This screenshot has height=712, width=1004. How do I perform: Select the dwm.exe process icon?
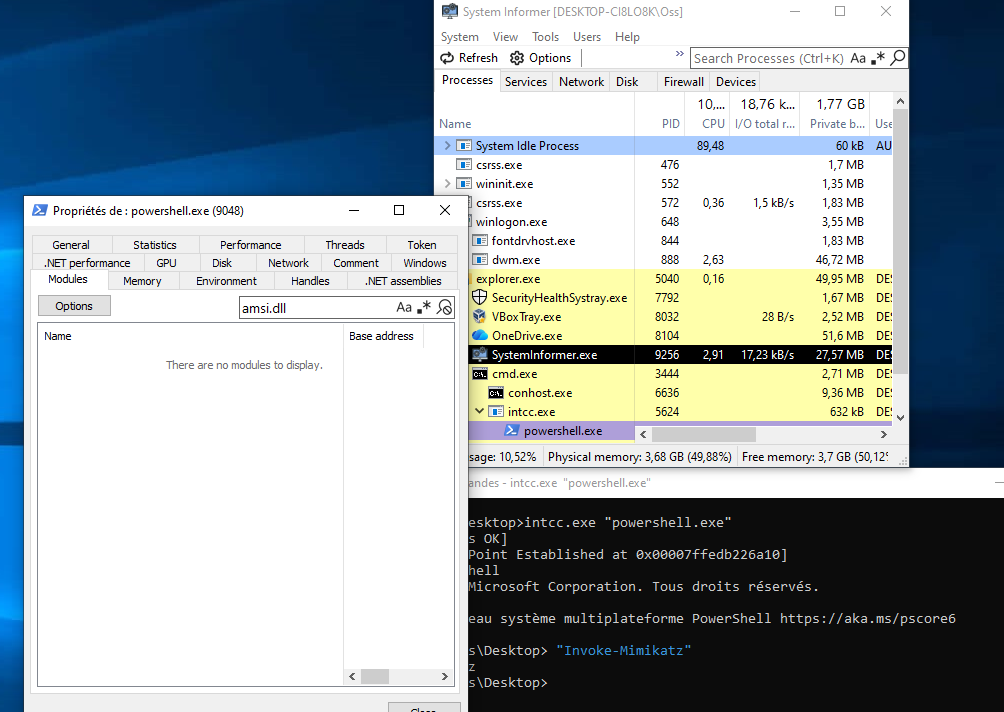pyautogui.click(x=480, y=259)
